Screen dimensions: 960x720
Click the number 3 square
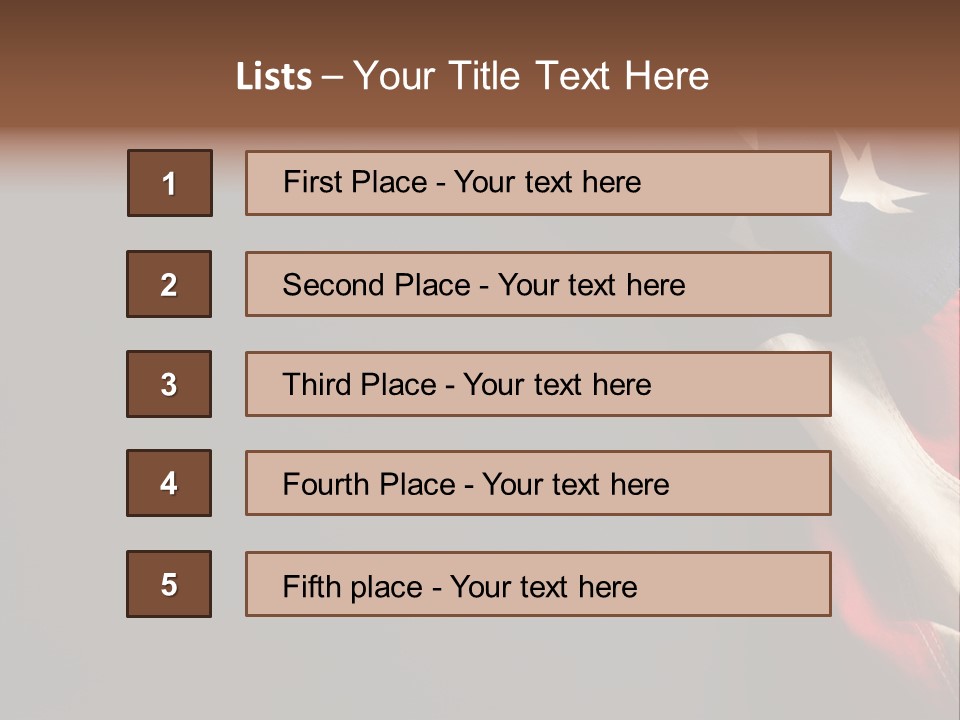(x=169, y=384)
